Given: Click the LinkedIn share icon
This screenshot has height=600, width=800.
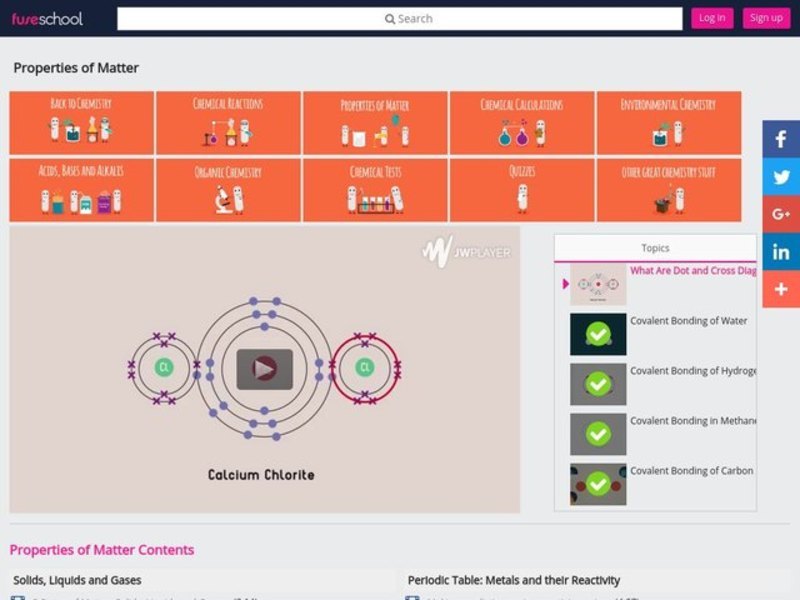Looking at the screenshot, I should [x=781, y=251].
